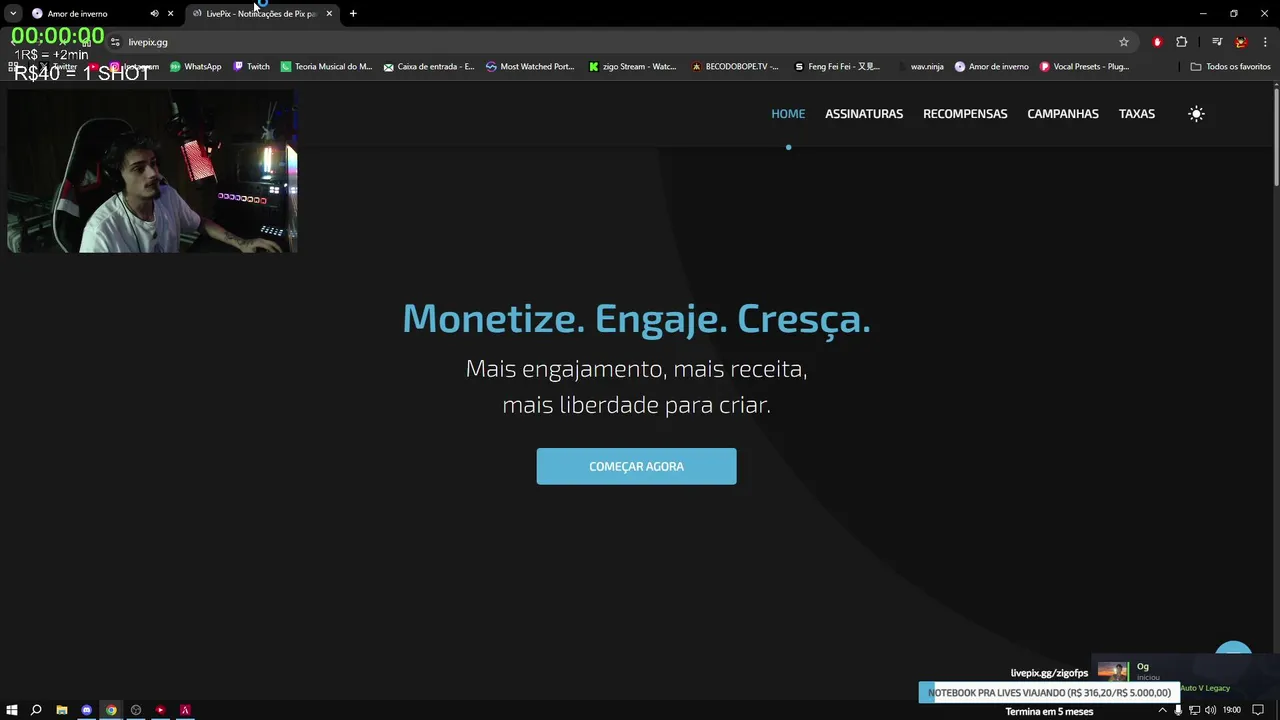
Task: Click the livepix.gg/zigofps overlay text
Action: 1049,673
